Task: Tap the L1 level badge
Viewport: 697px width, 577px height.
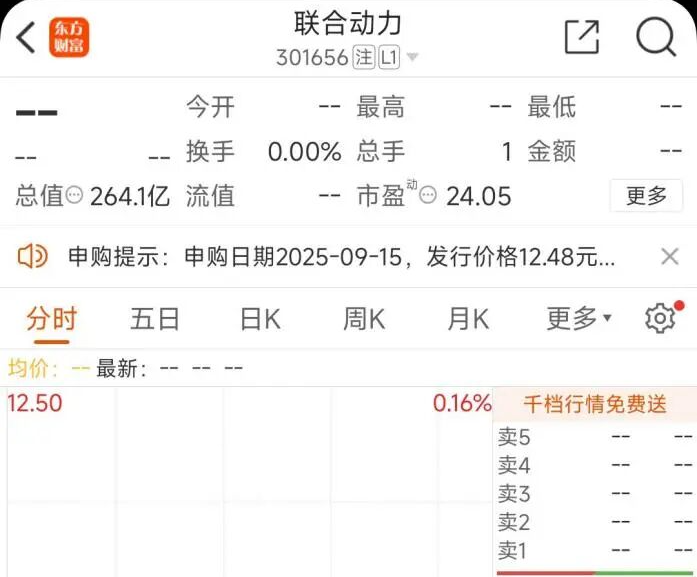Action: point(389,58)
